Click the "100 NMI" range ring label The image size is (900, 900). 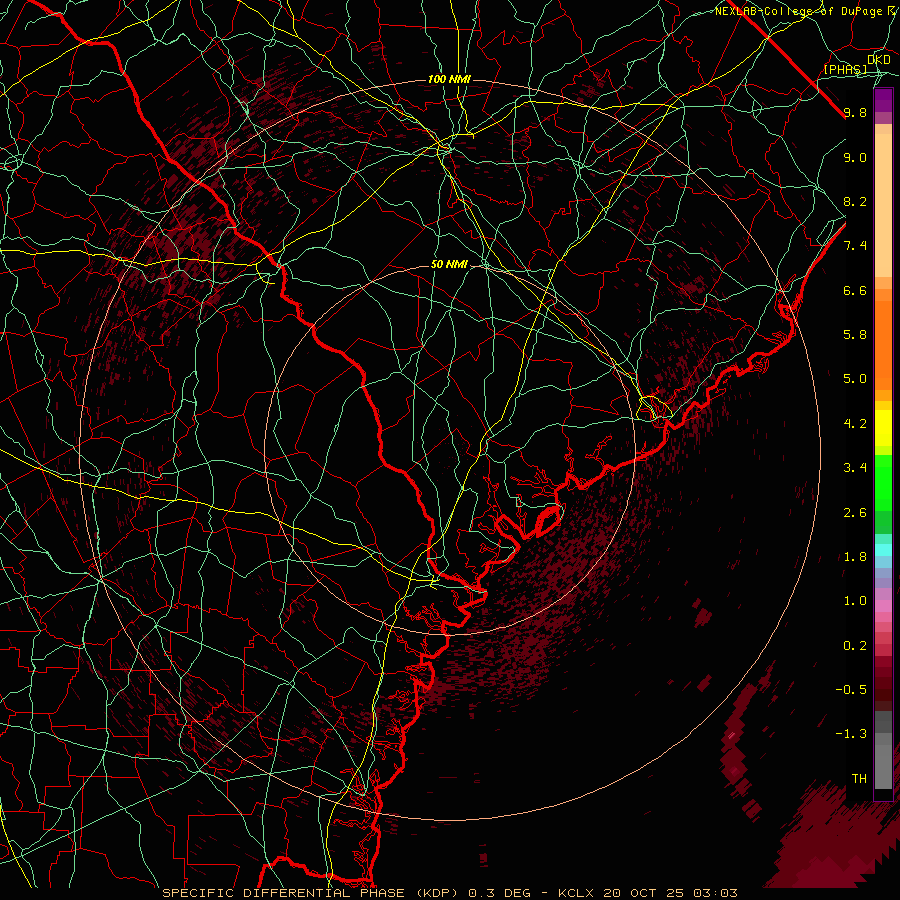pos(449,79)
